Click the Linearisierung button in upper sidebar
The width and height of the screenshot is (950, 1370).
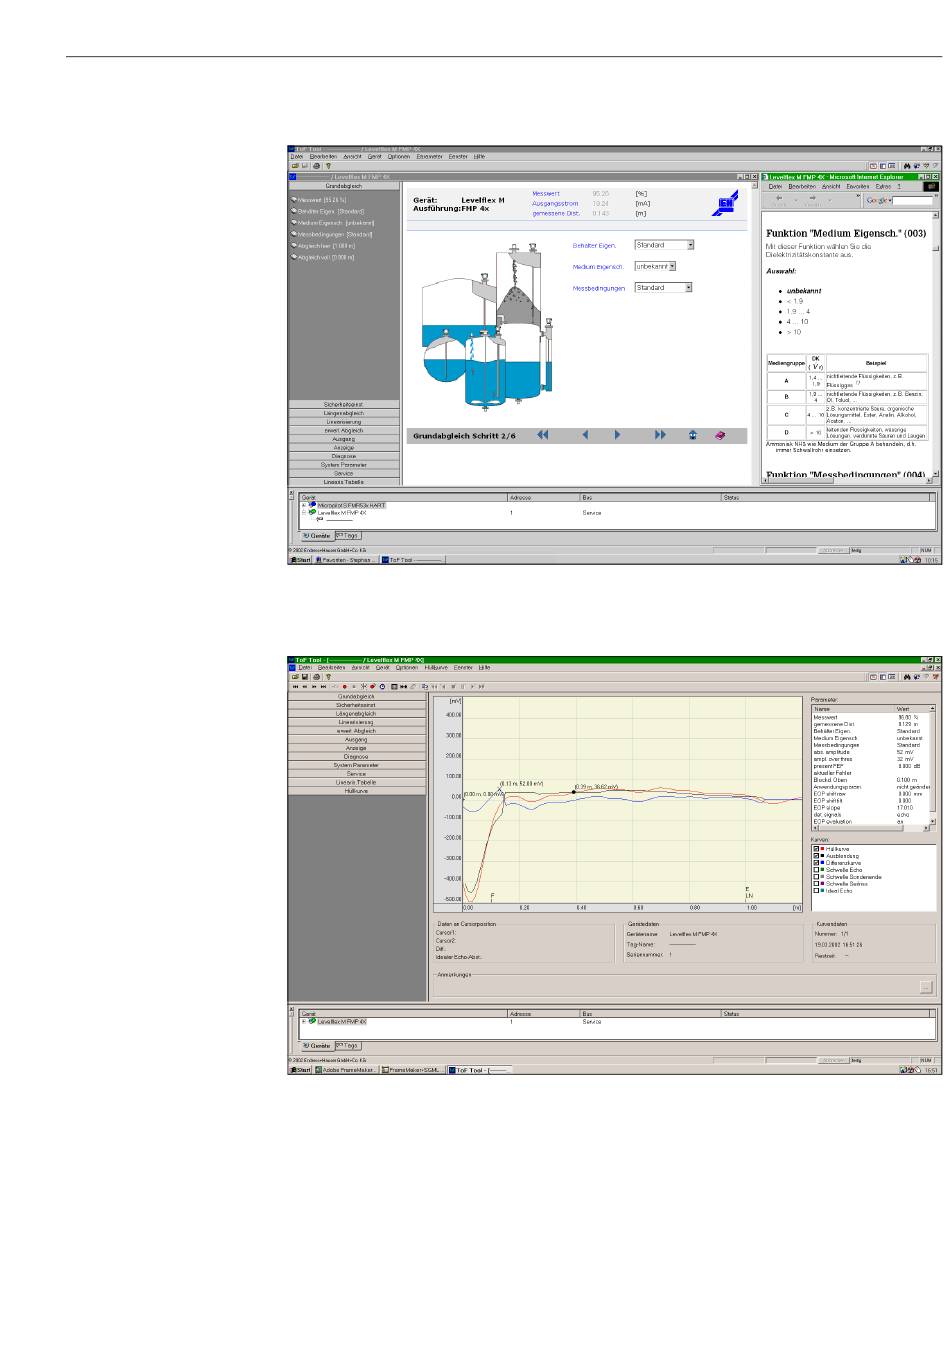[x=344, y=422]
